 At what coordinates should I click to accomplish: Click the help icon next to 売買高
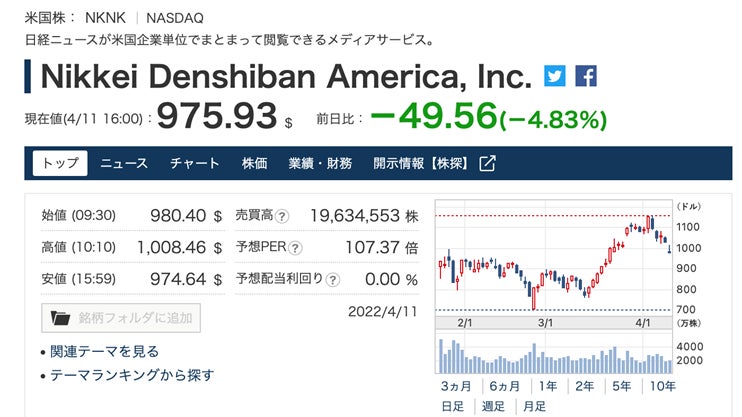pos(282,216)
